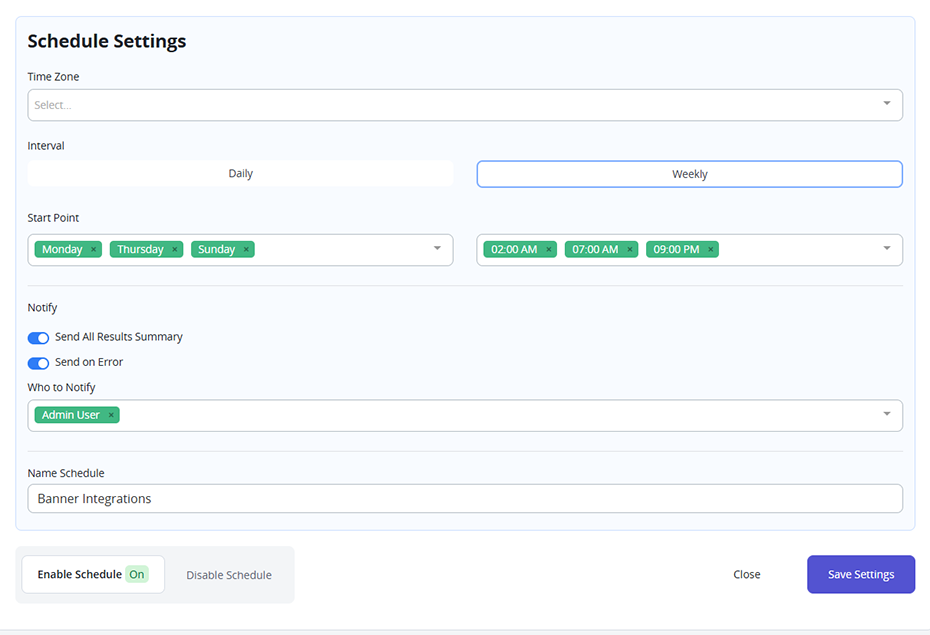Viewport: 930px width, 635px height.
Task: Open the Who to Notify dropdown
Action: tap(885, 414)
